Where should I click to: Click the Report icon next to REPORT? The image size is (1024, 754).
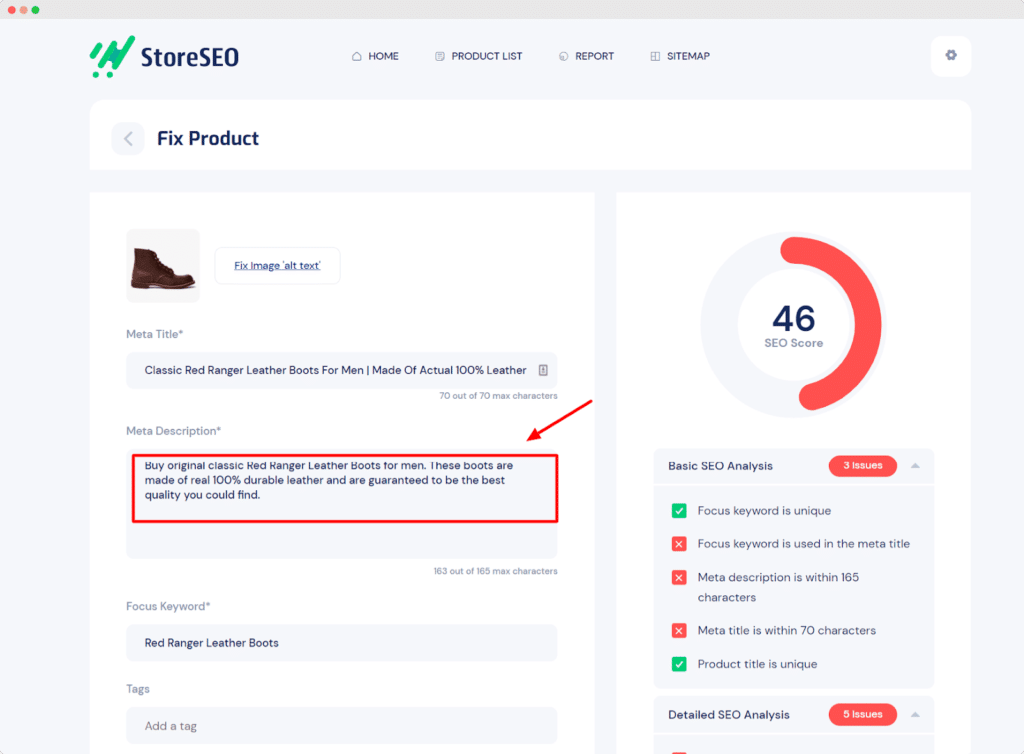[x=563, y=56]
